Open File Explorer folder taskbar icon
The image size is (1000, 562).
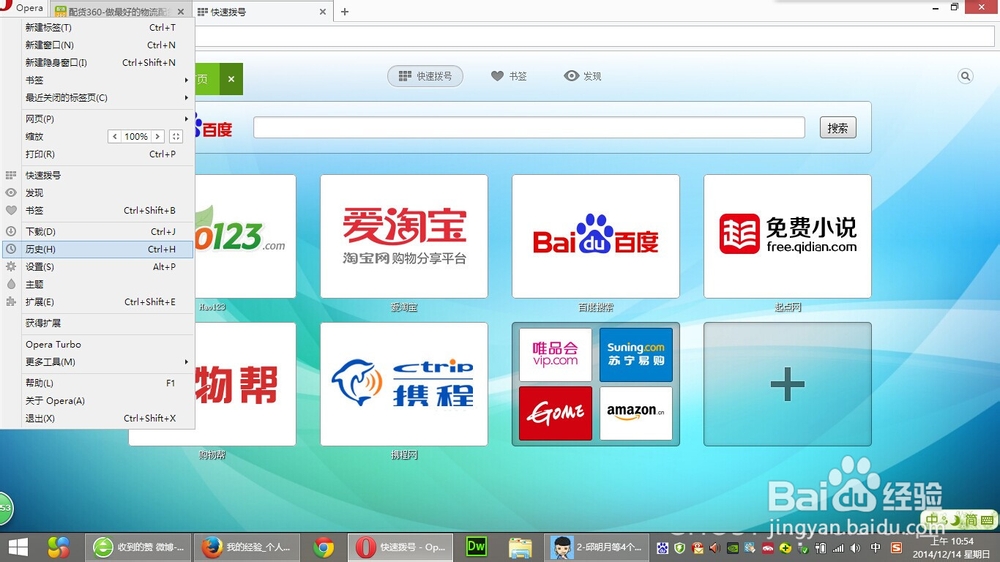(x=520, y=547)
